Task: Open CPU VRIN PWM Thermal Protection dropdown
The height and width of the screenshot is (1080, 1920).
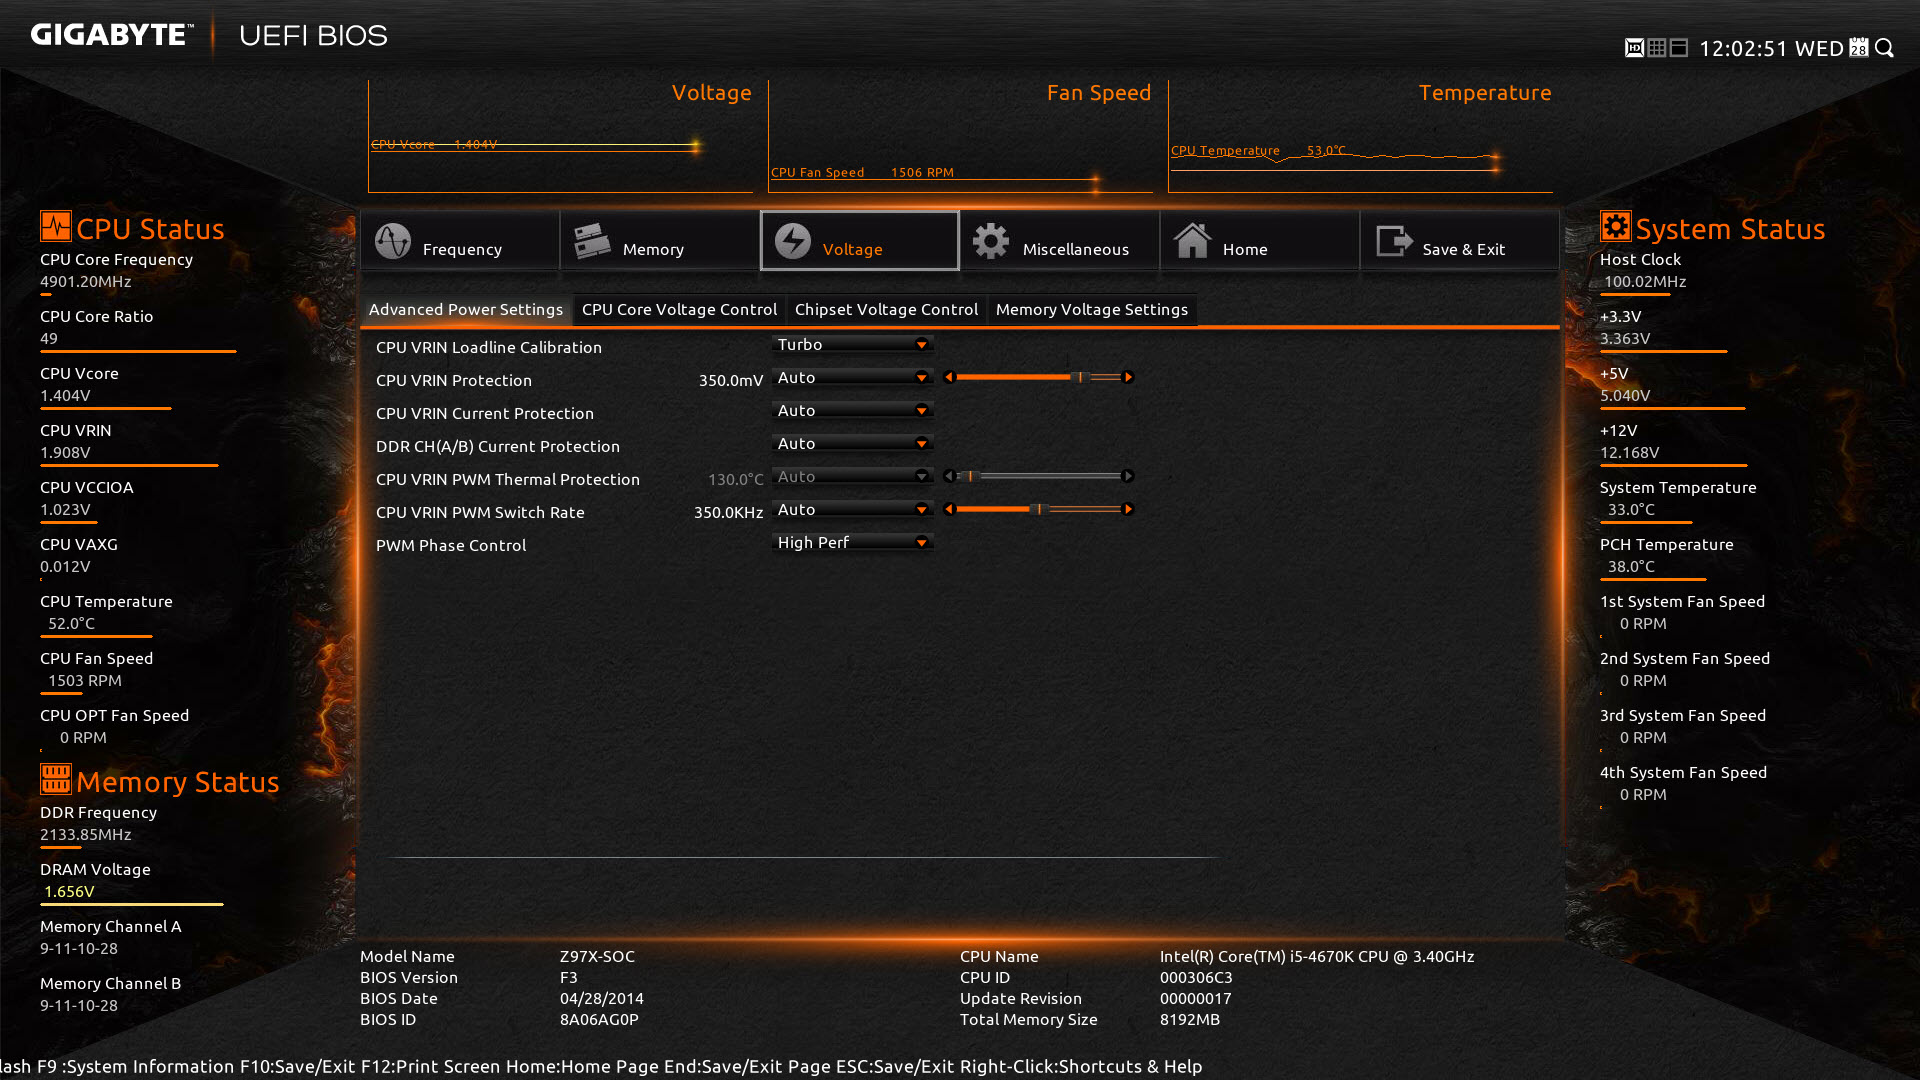Action: (x=853, y=477)
